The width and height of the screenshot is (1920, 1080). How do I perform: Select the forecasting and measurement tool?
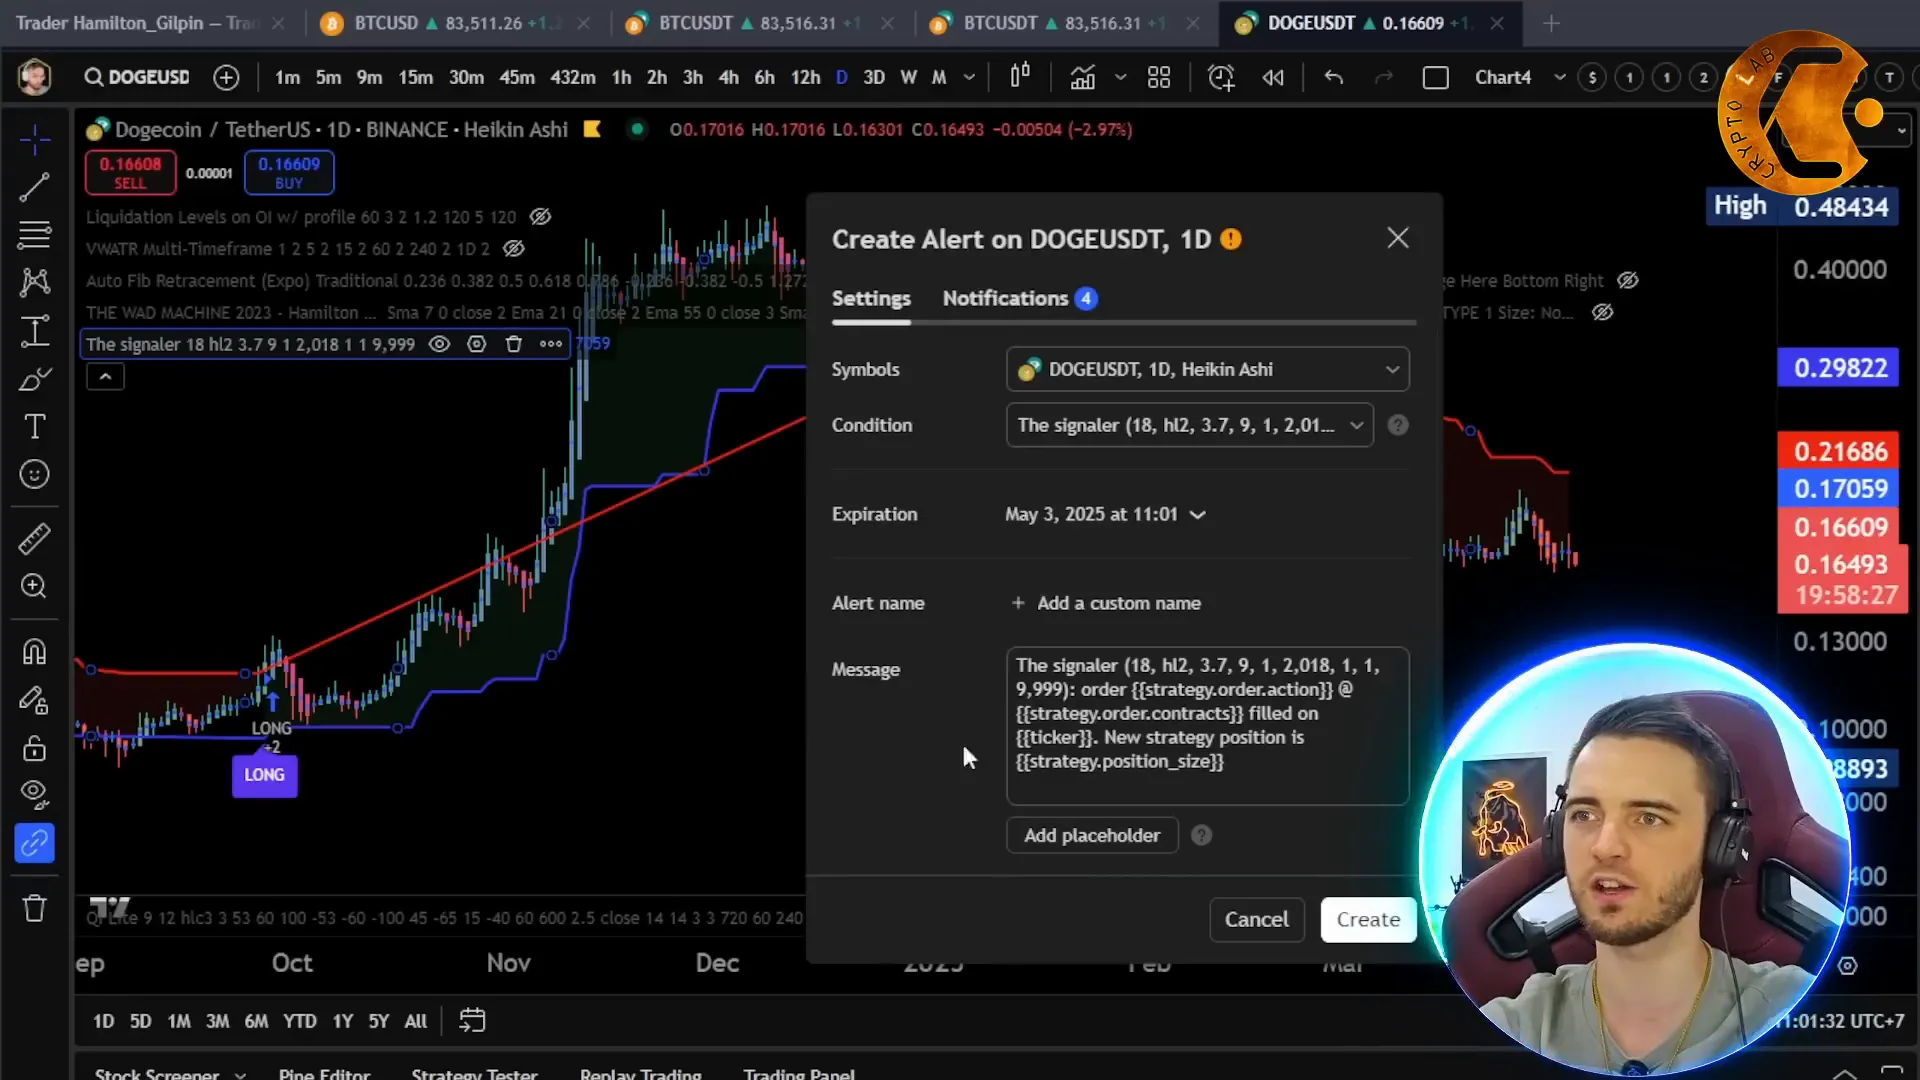(34, 331)
